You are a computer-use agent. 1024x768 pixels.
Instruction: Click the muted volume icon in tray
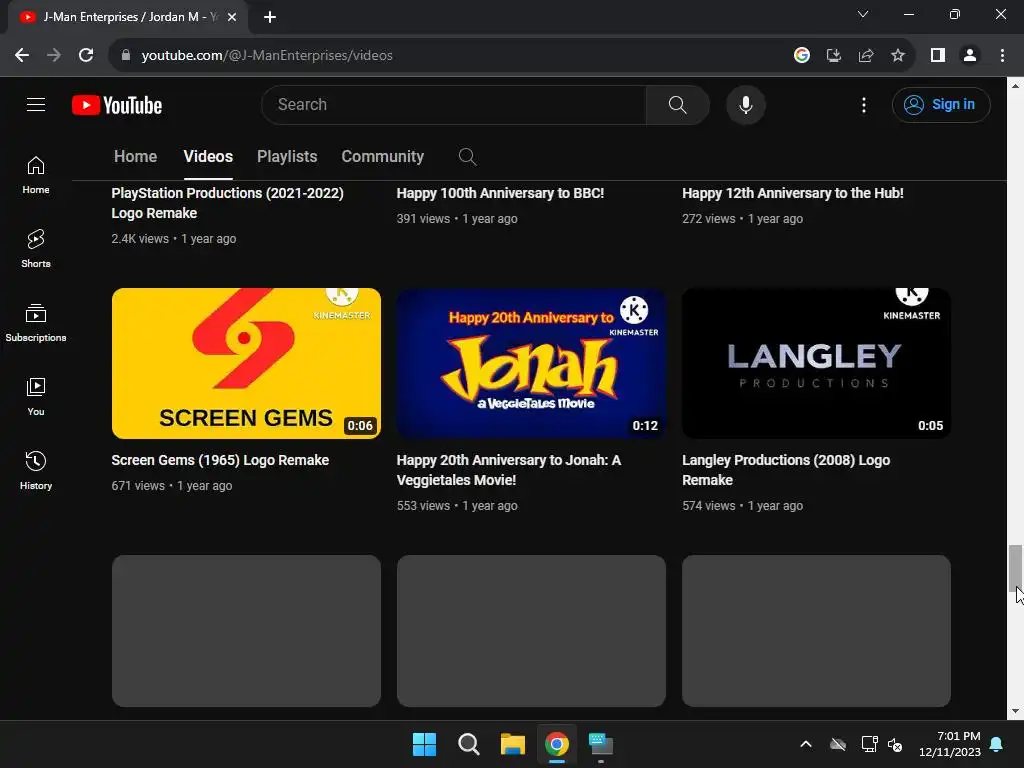895,744
